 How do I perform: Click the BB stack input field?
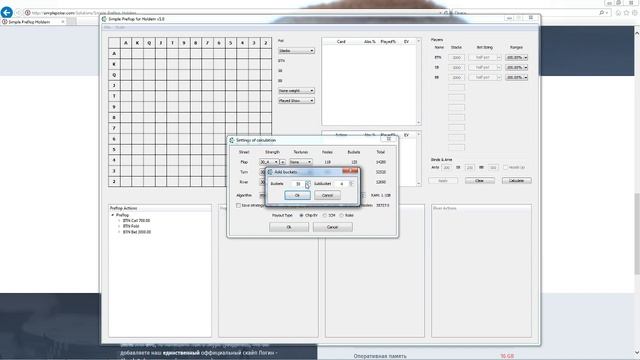coord(457,77)
